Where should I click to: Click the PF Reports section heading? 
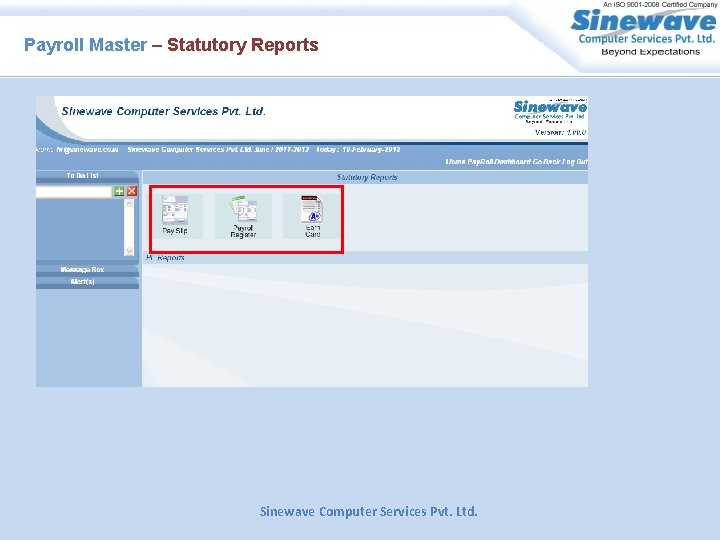[165, 258]
